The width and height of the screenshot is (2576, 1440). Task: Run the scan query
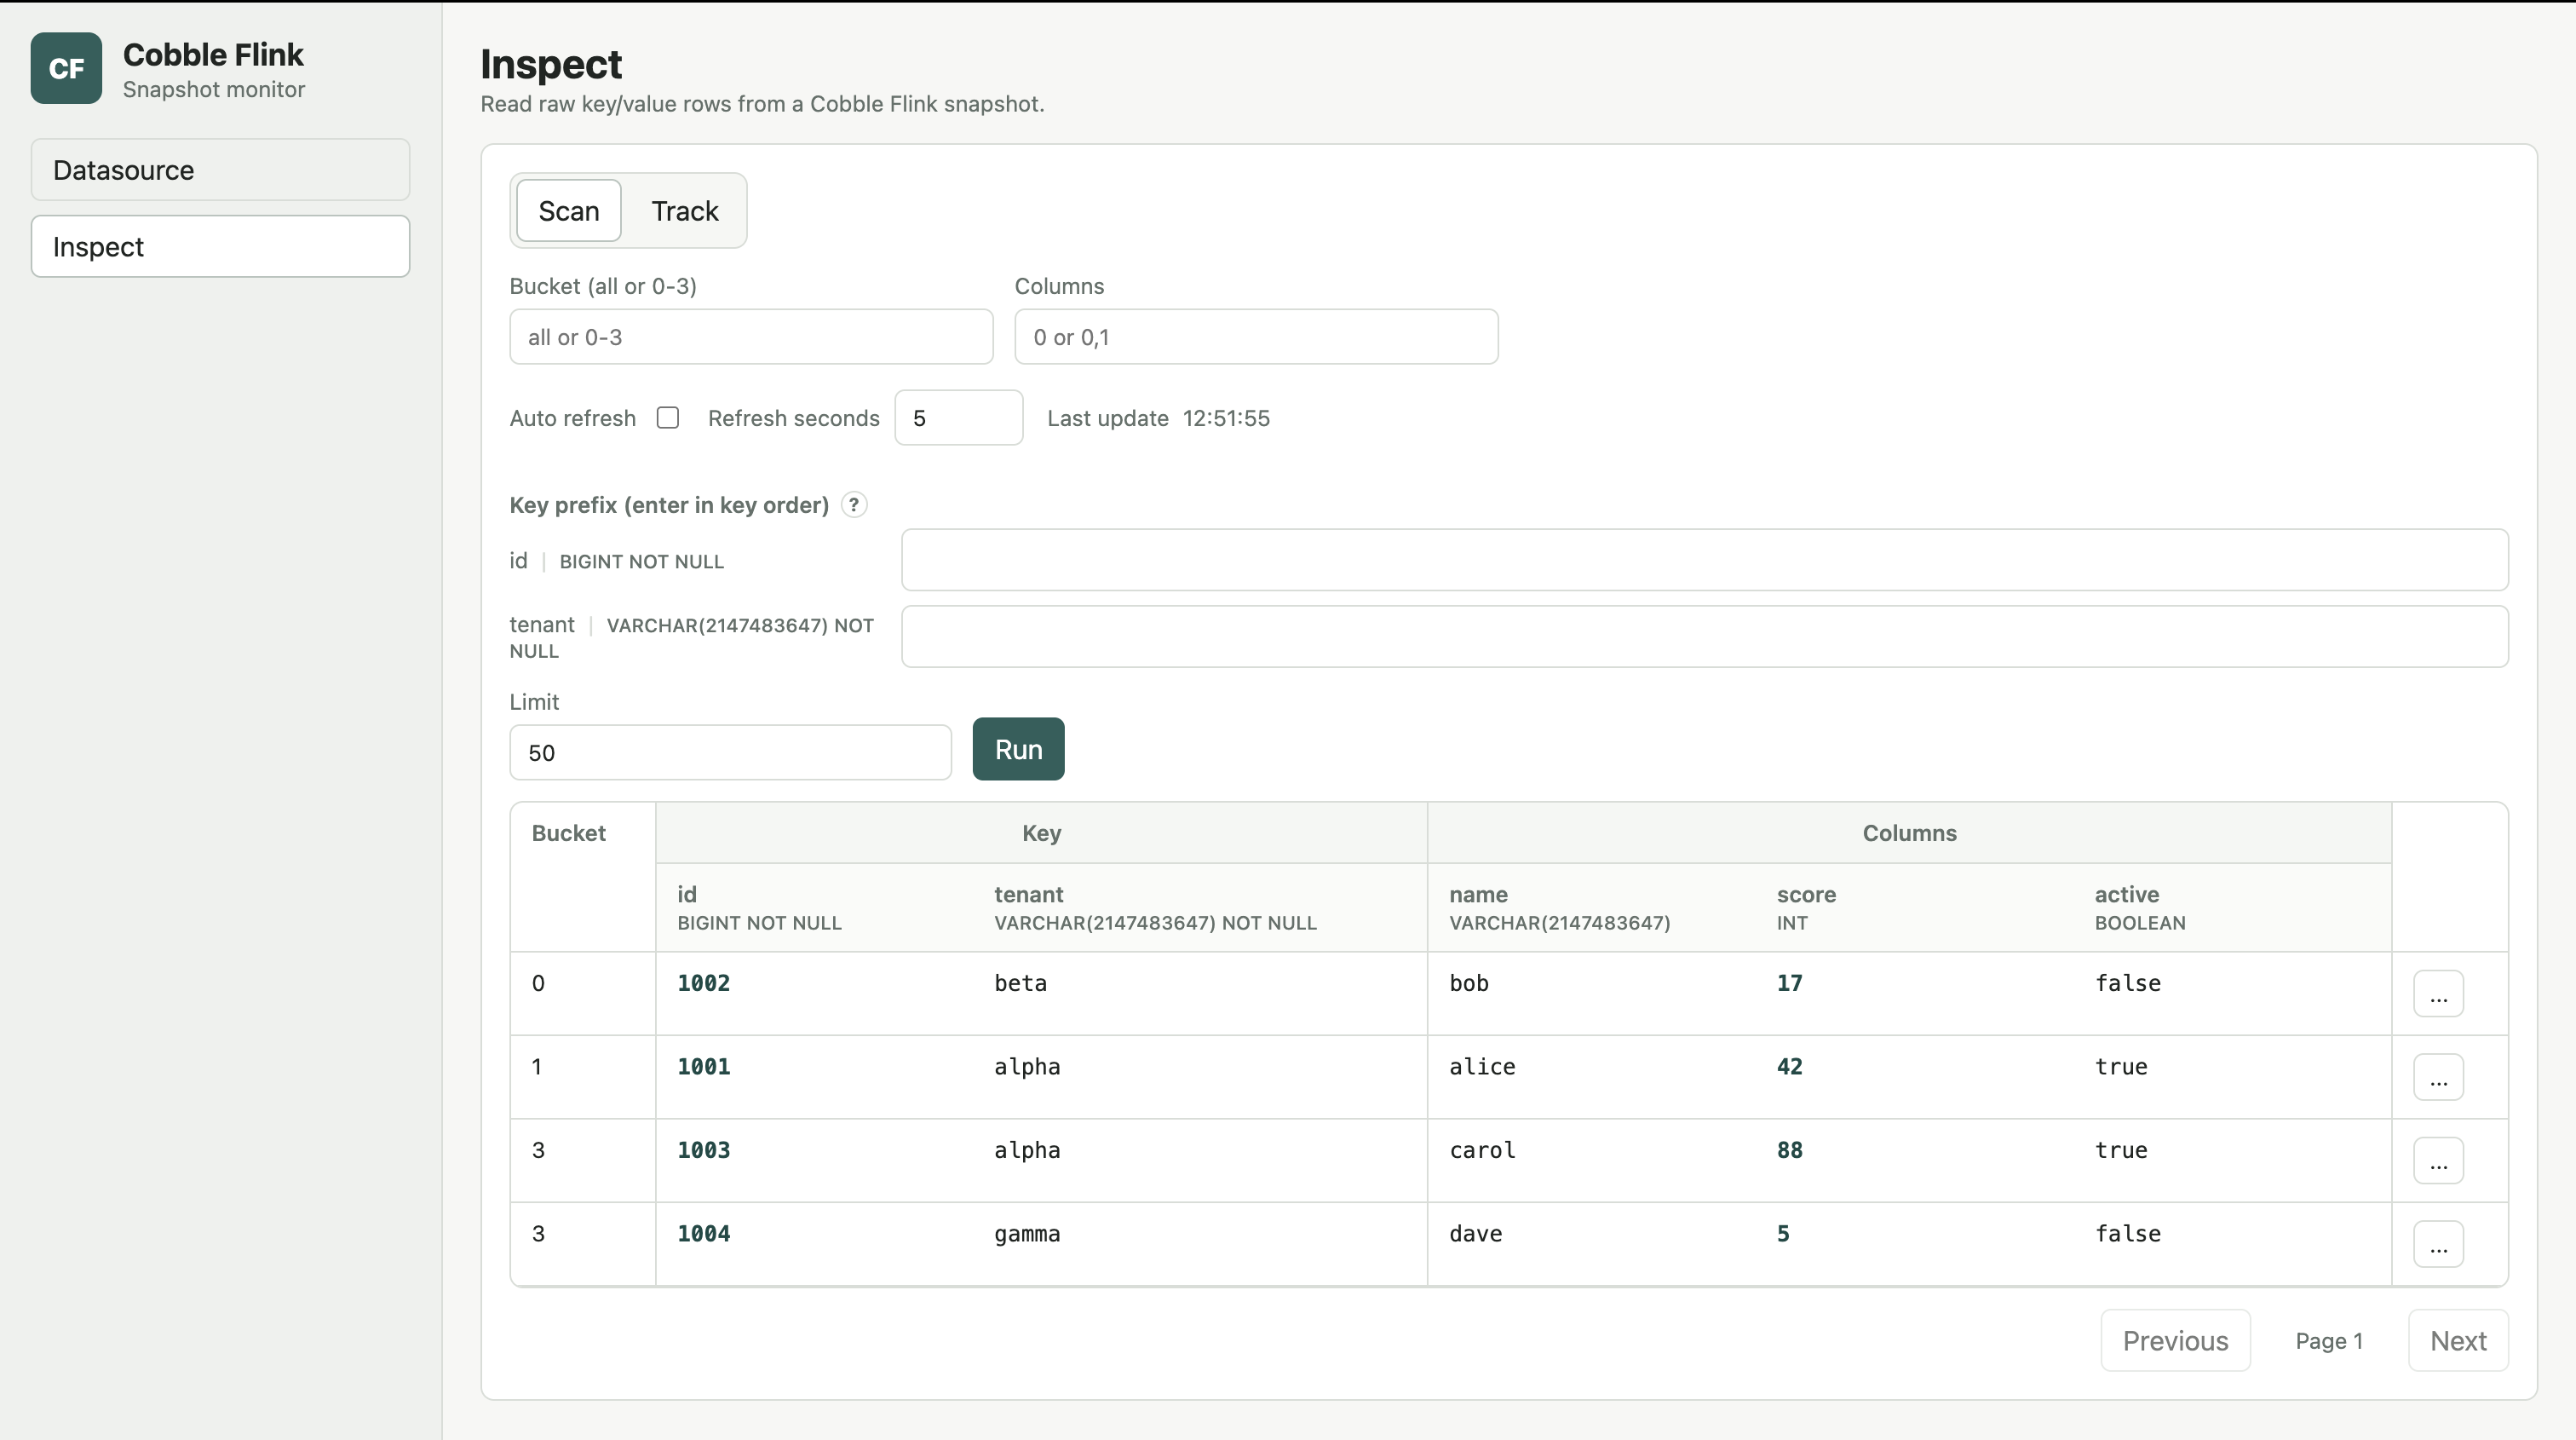click(1018, 749)
